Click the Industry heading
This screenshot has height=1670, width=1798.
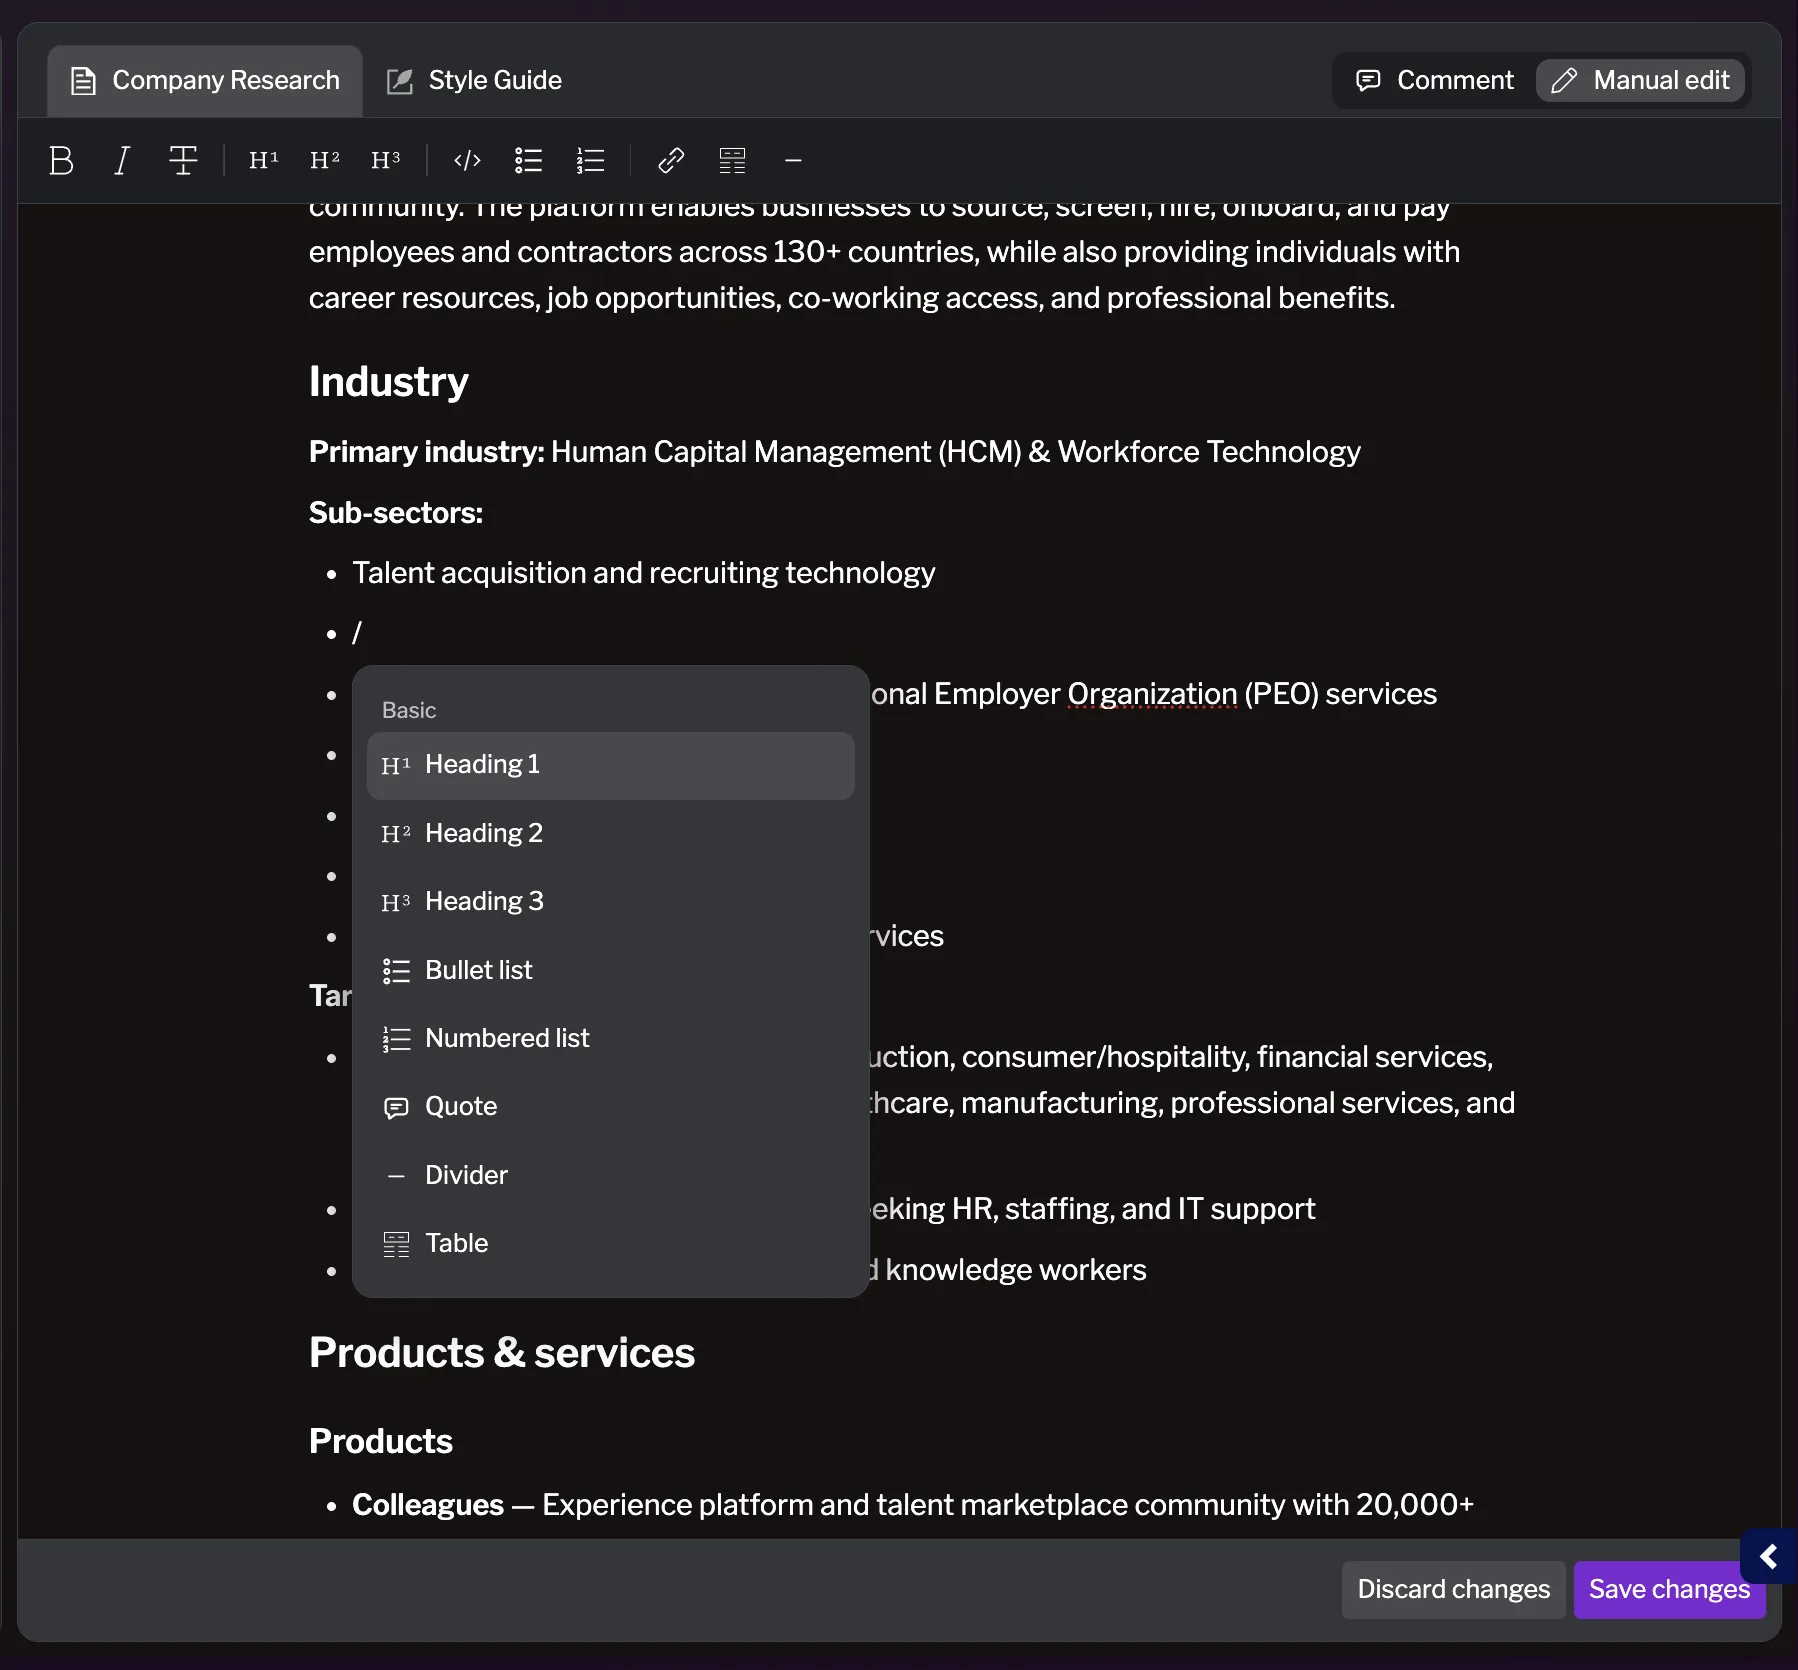coord(388,382)
